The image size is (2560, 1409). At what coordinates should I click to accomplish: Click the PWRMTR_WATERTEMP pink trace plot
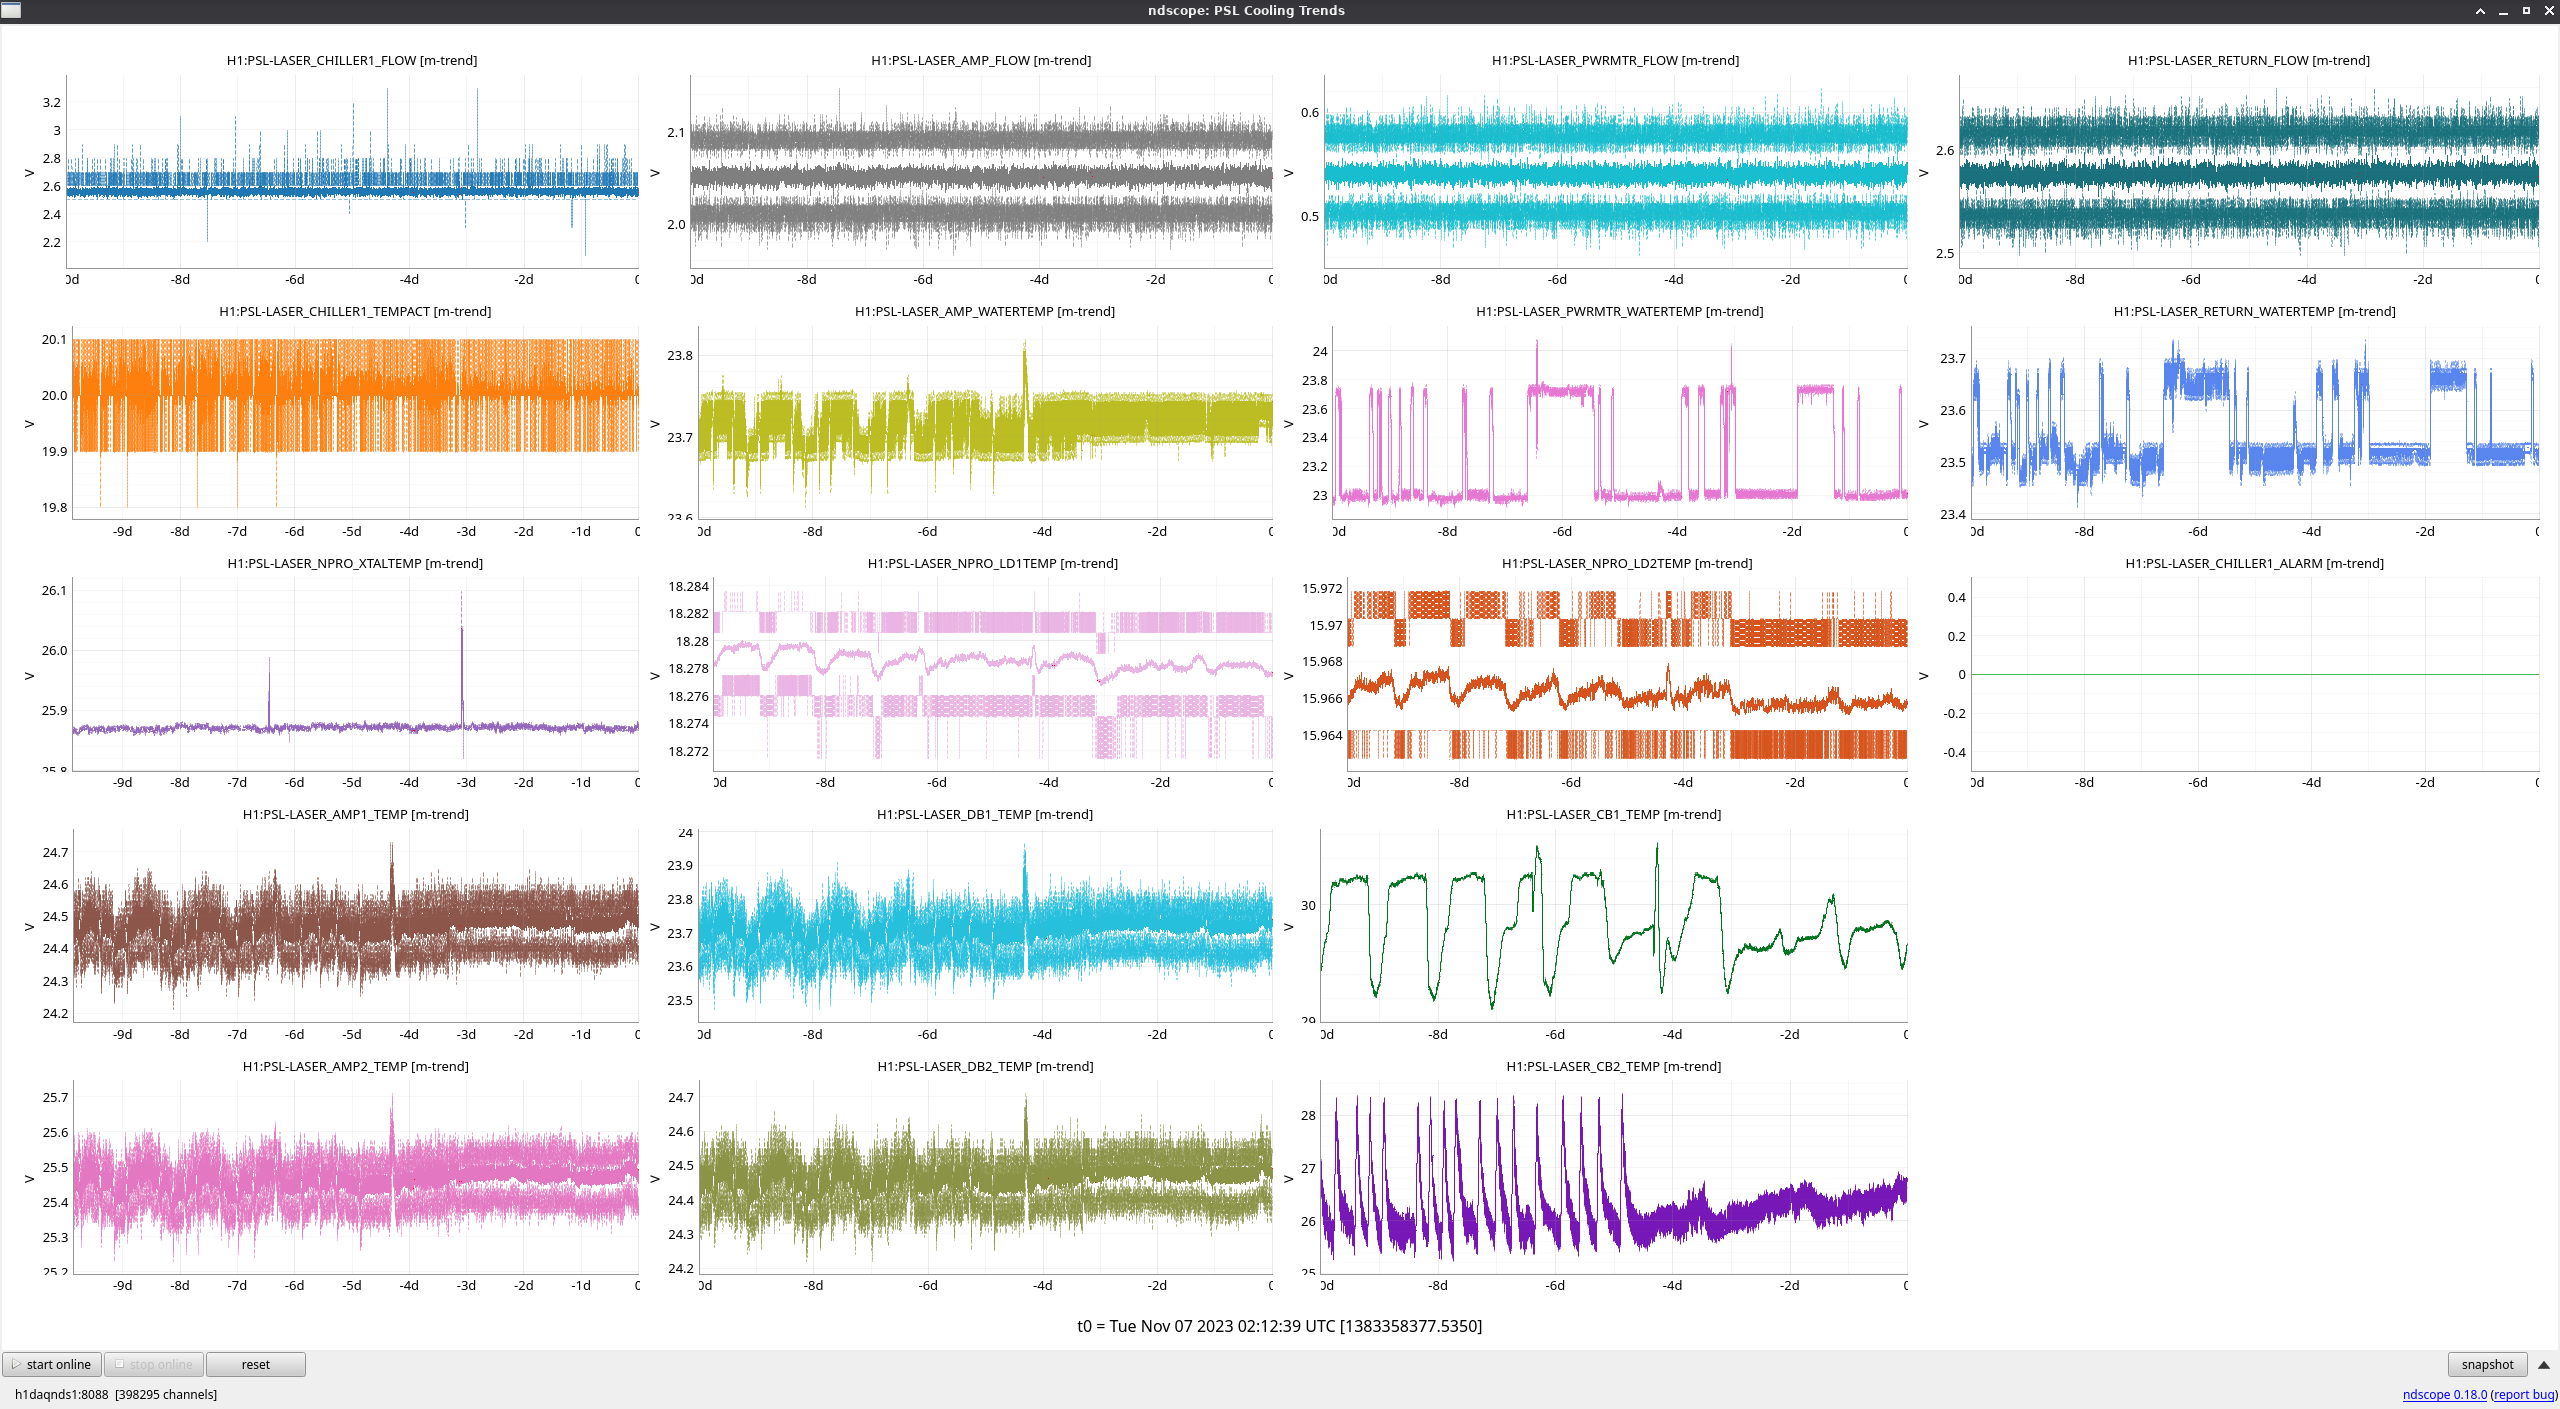[x=1619, y=422]
